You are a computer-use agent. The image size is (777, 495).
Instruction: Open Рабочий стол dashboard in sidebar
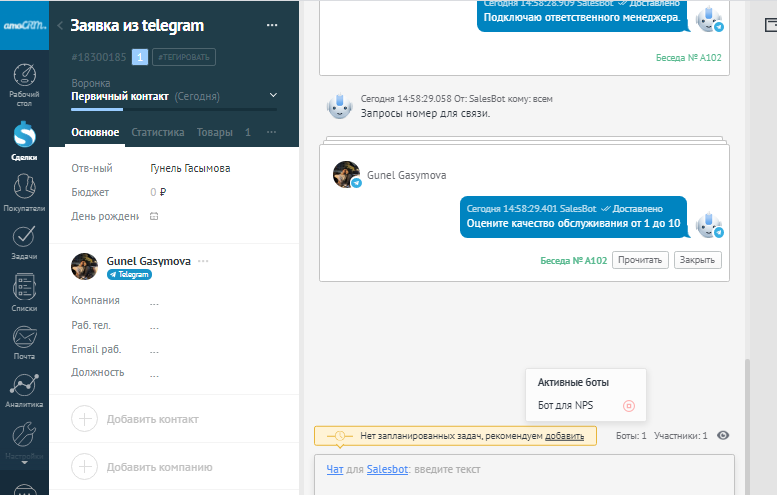tap(24, 82)
